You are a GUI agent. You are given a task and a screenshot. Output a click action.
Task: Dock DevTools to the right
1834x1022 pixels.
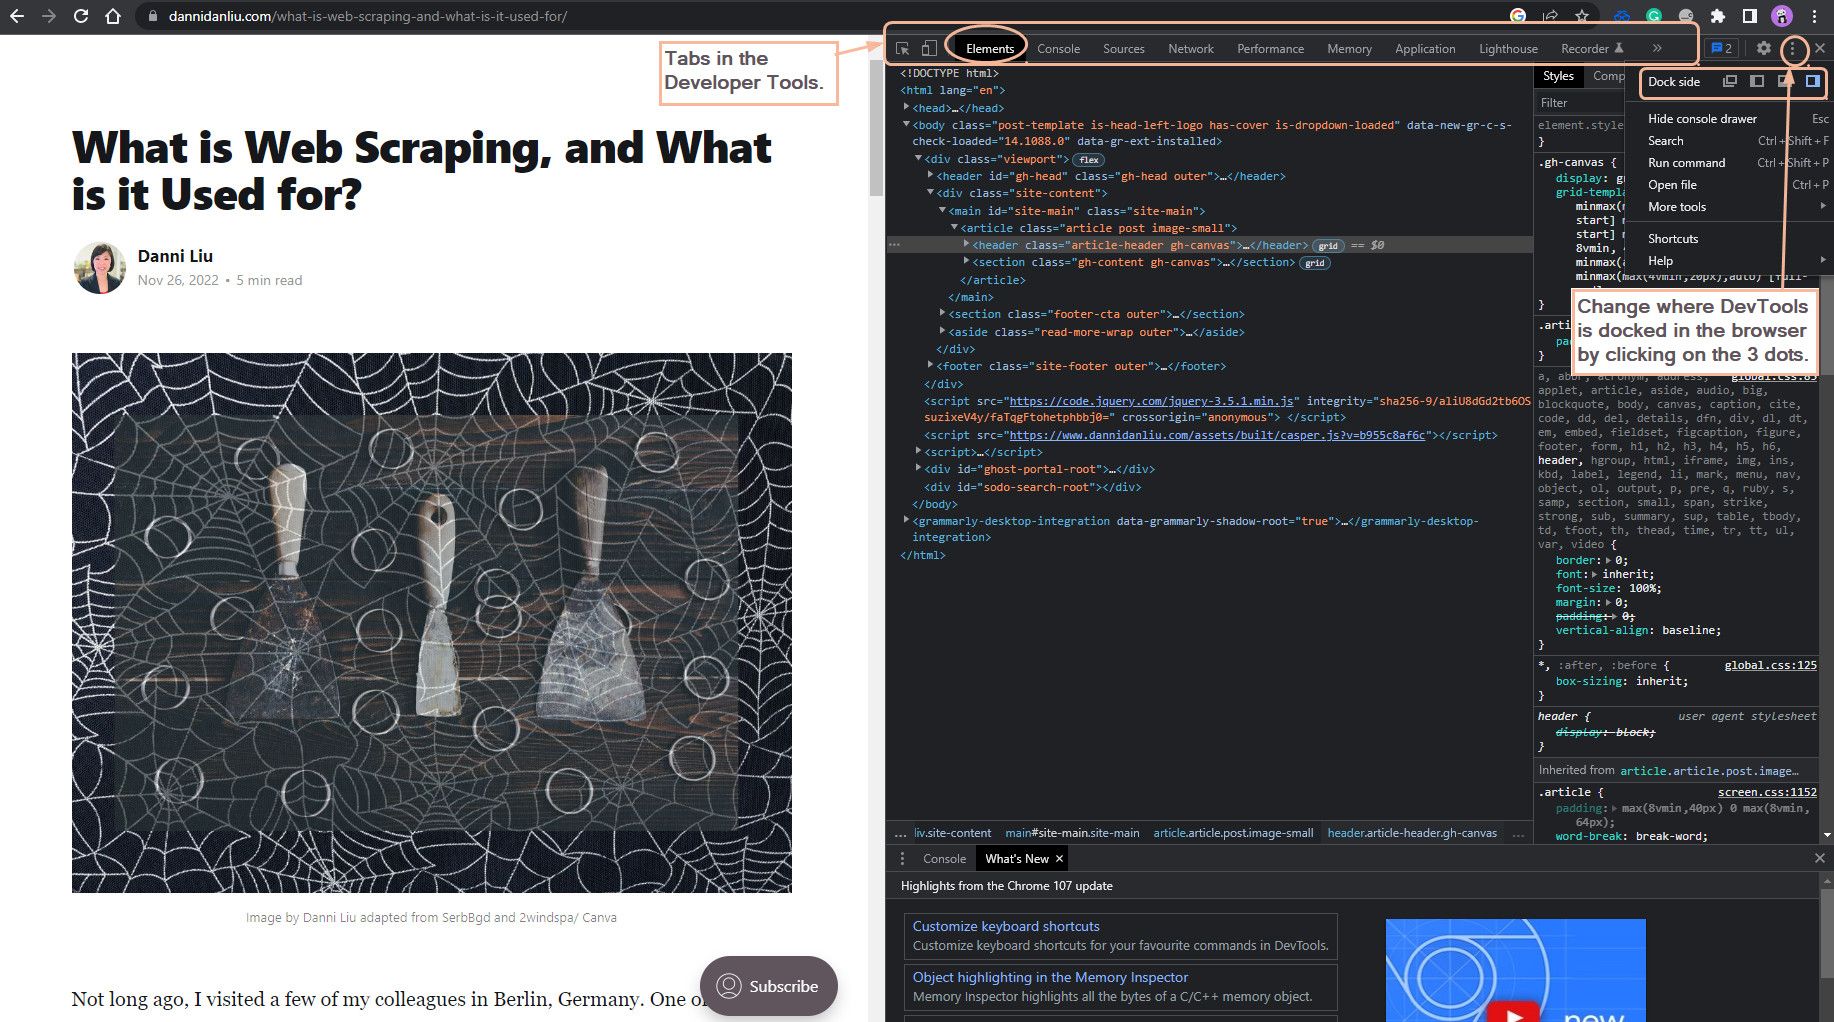(1812, 82)
